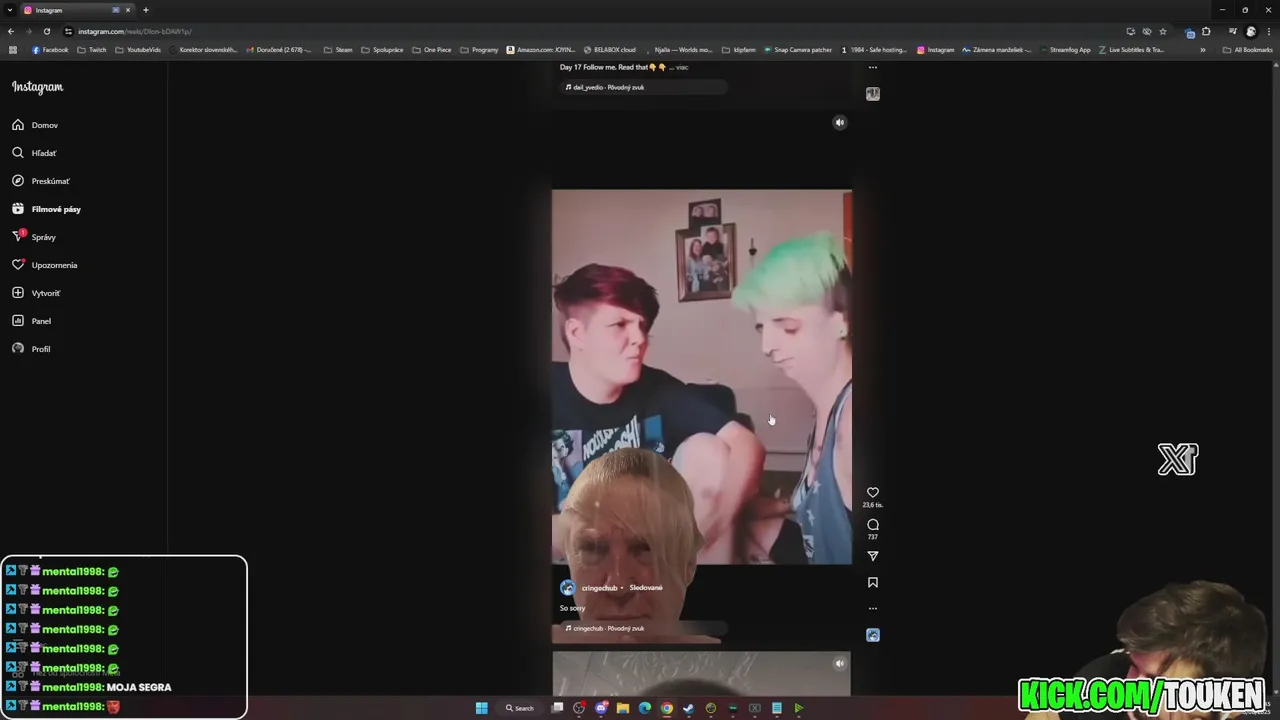Open the browser apps grid
The image size is (1280, 720).
coord(13,50)
